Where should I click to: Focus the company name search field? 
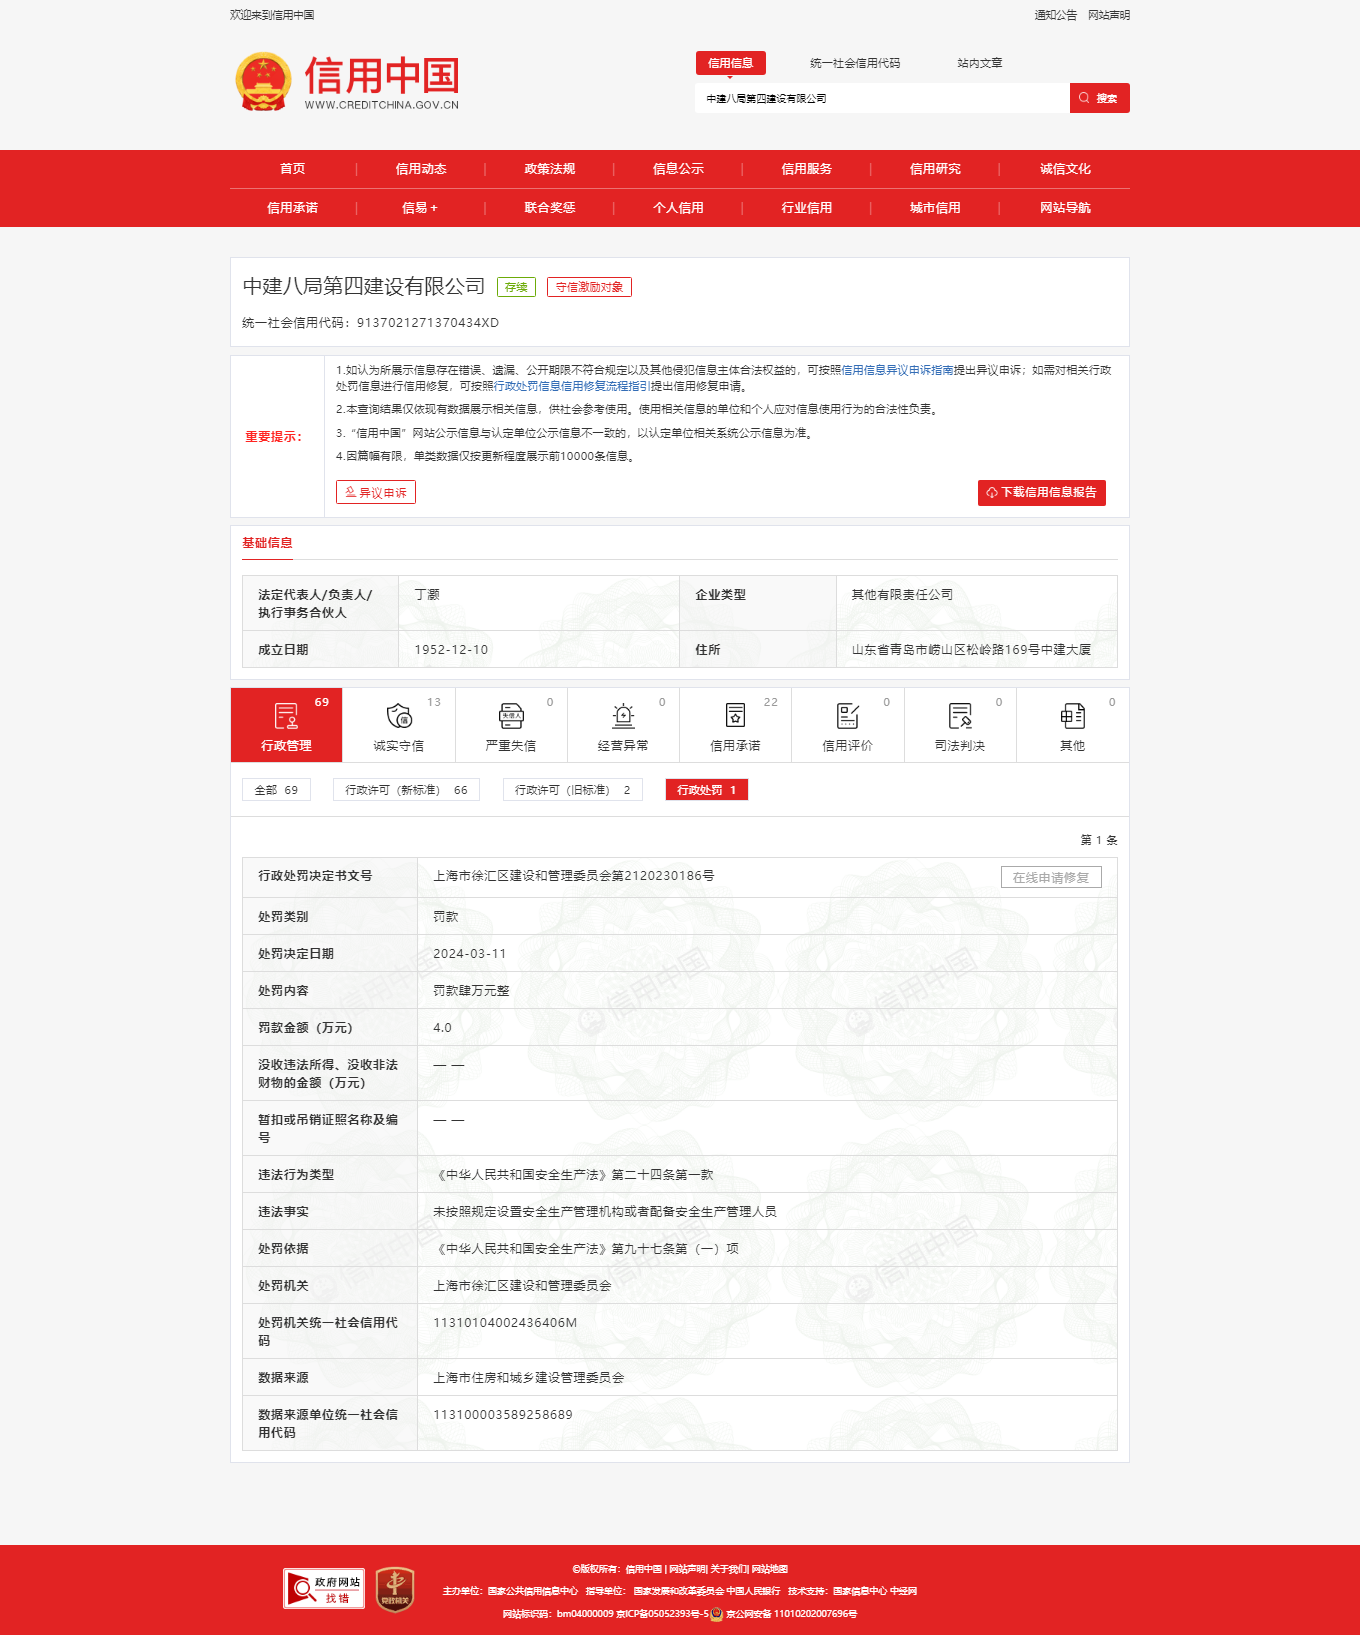coord(882,98)
